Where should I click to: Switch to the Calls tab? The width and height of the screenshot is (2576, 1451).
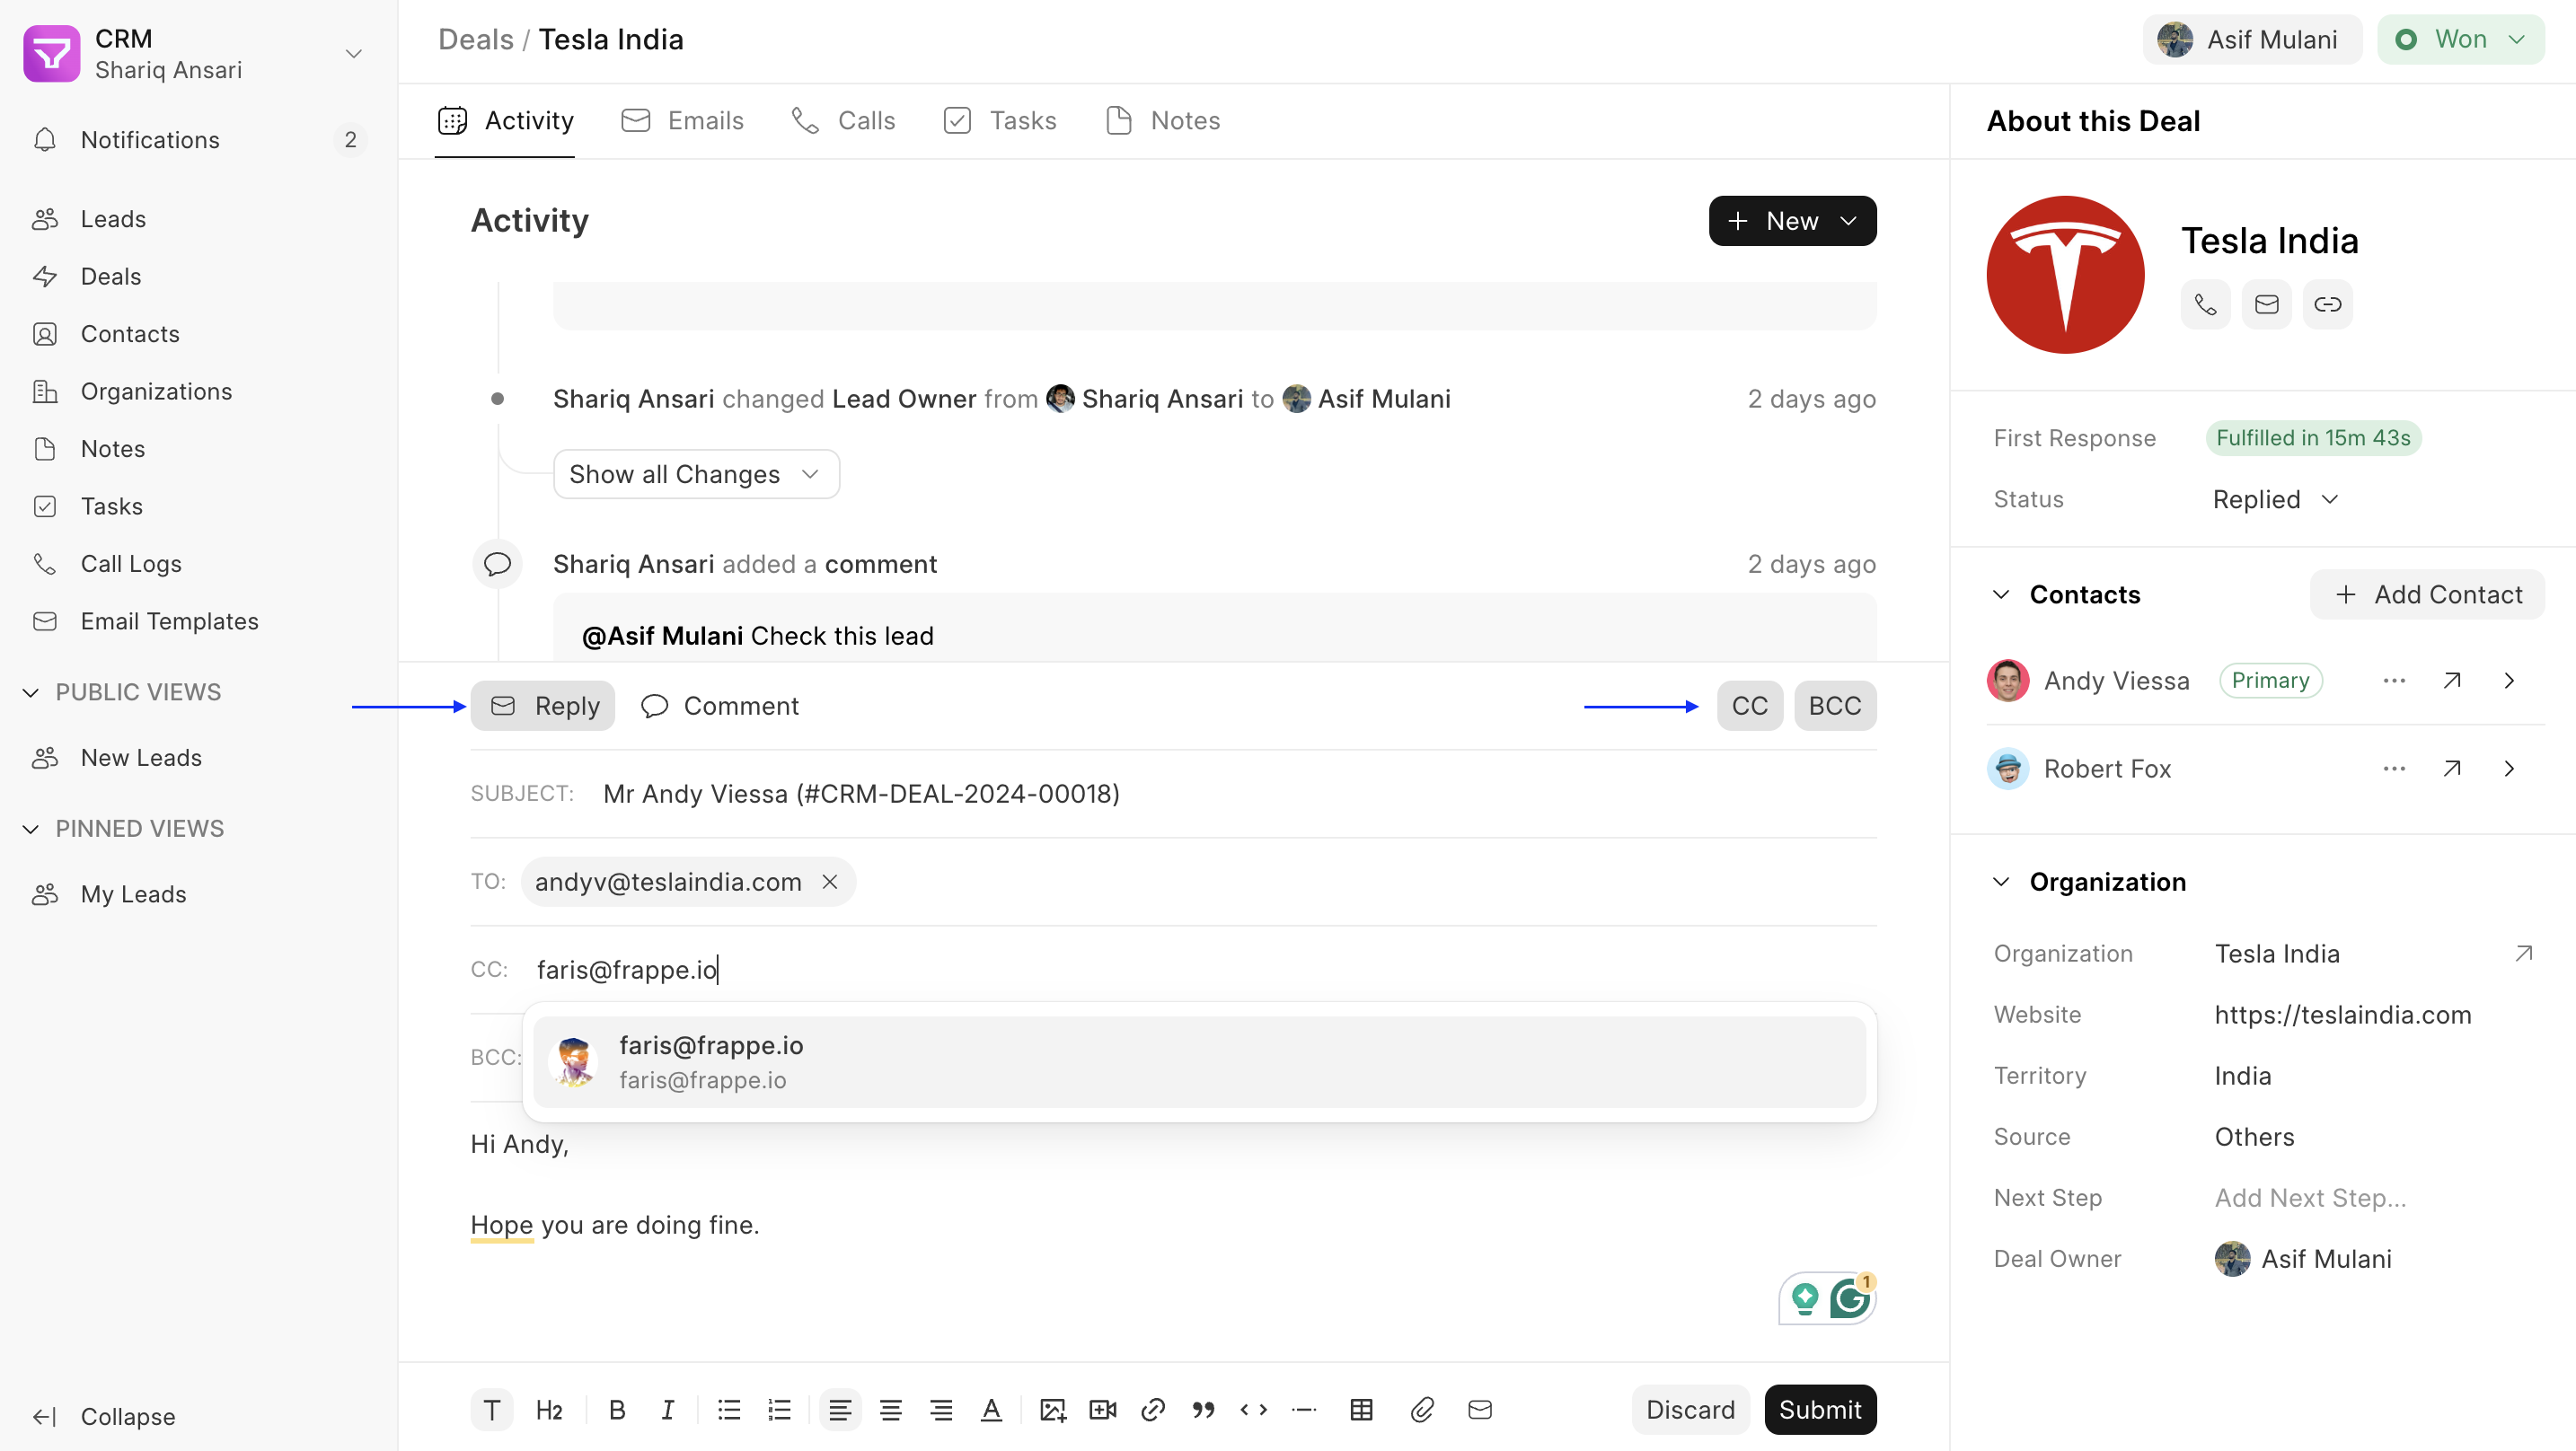843,121
